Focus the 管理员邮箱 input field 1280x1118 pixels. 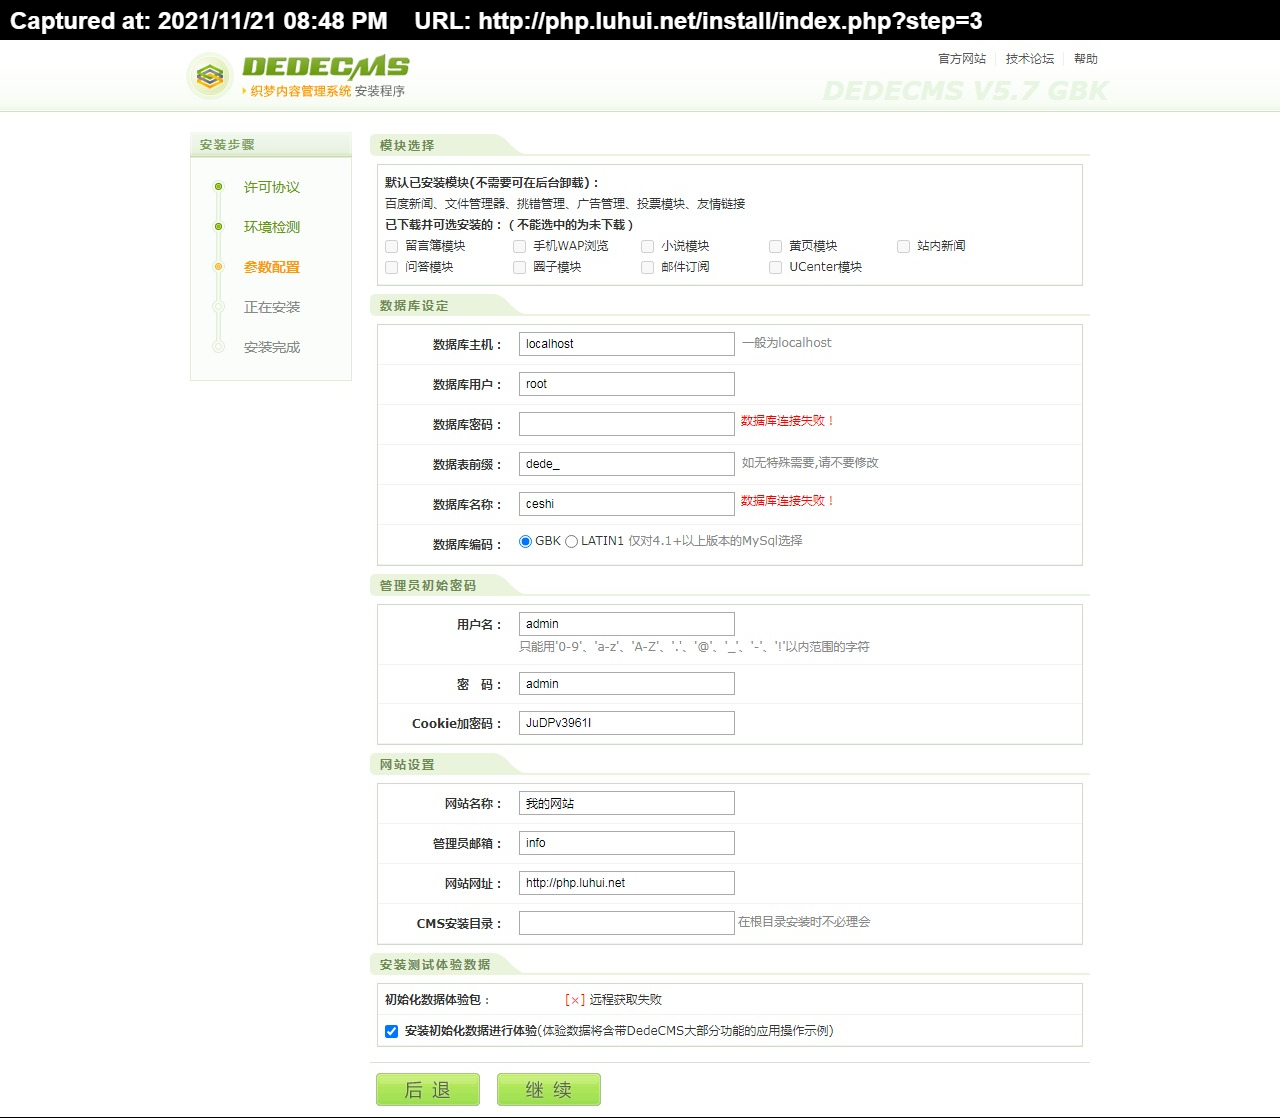pos(627,843)
